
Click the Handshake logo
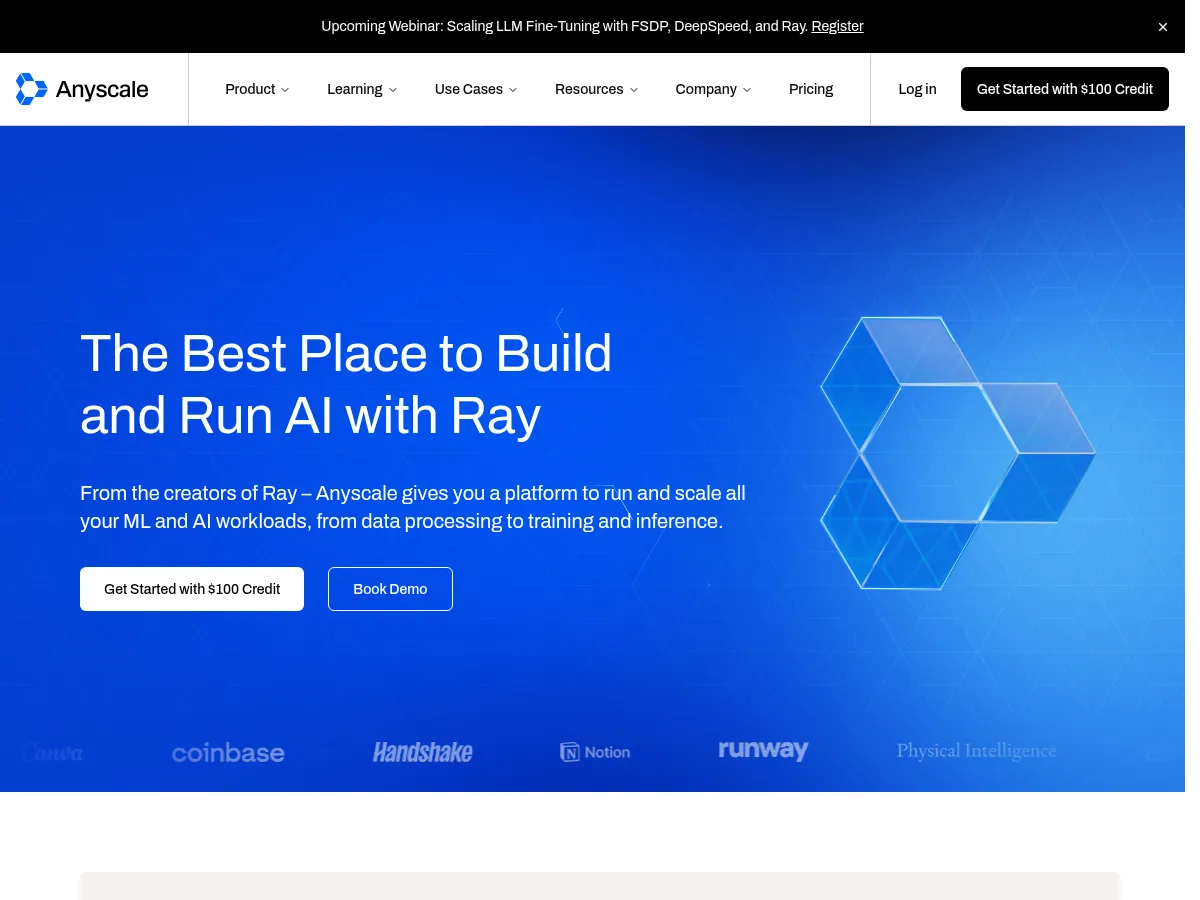pyautogui.click(x=422, y=752)
